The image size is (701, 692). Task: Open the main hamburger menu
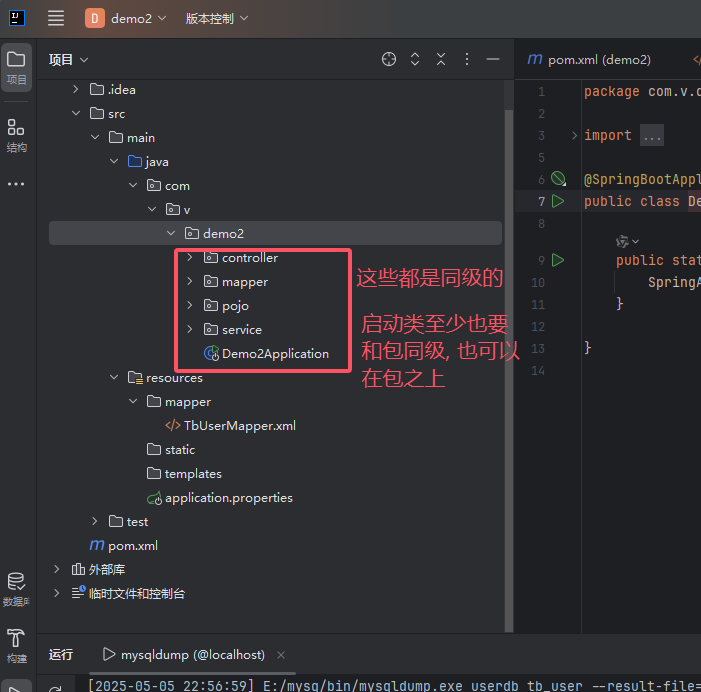pos(56,18)
